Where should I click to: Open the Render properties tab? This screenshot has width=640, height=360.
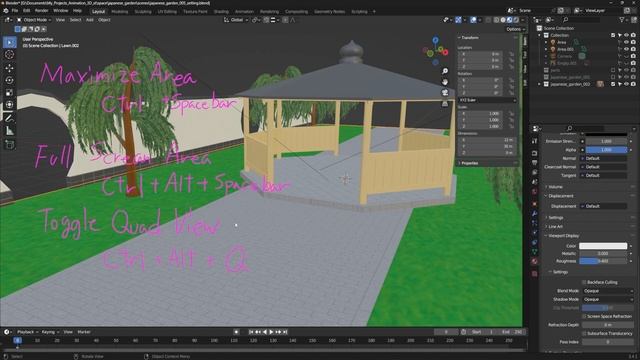tap(534, 153)
